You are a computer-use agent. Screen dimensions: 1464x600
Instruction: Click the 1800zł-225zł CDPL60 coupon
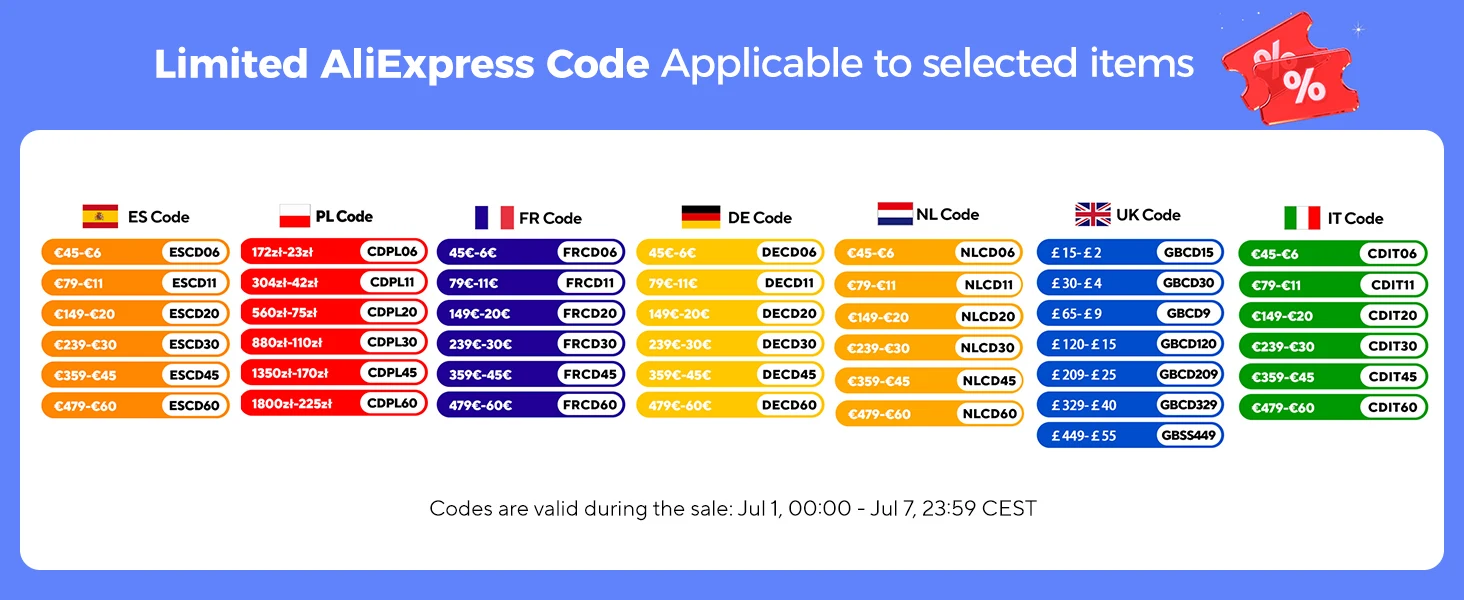pos(335,403)
